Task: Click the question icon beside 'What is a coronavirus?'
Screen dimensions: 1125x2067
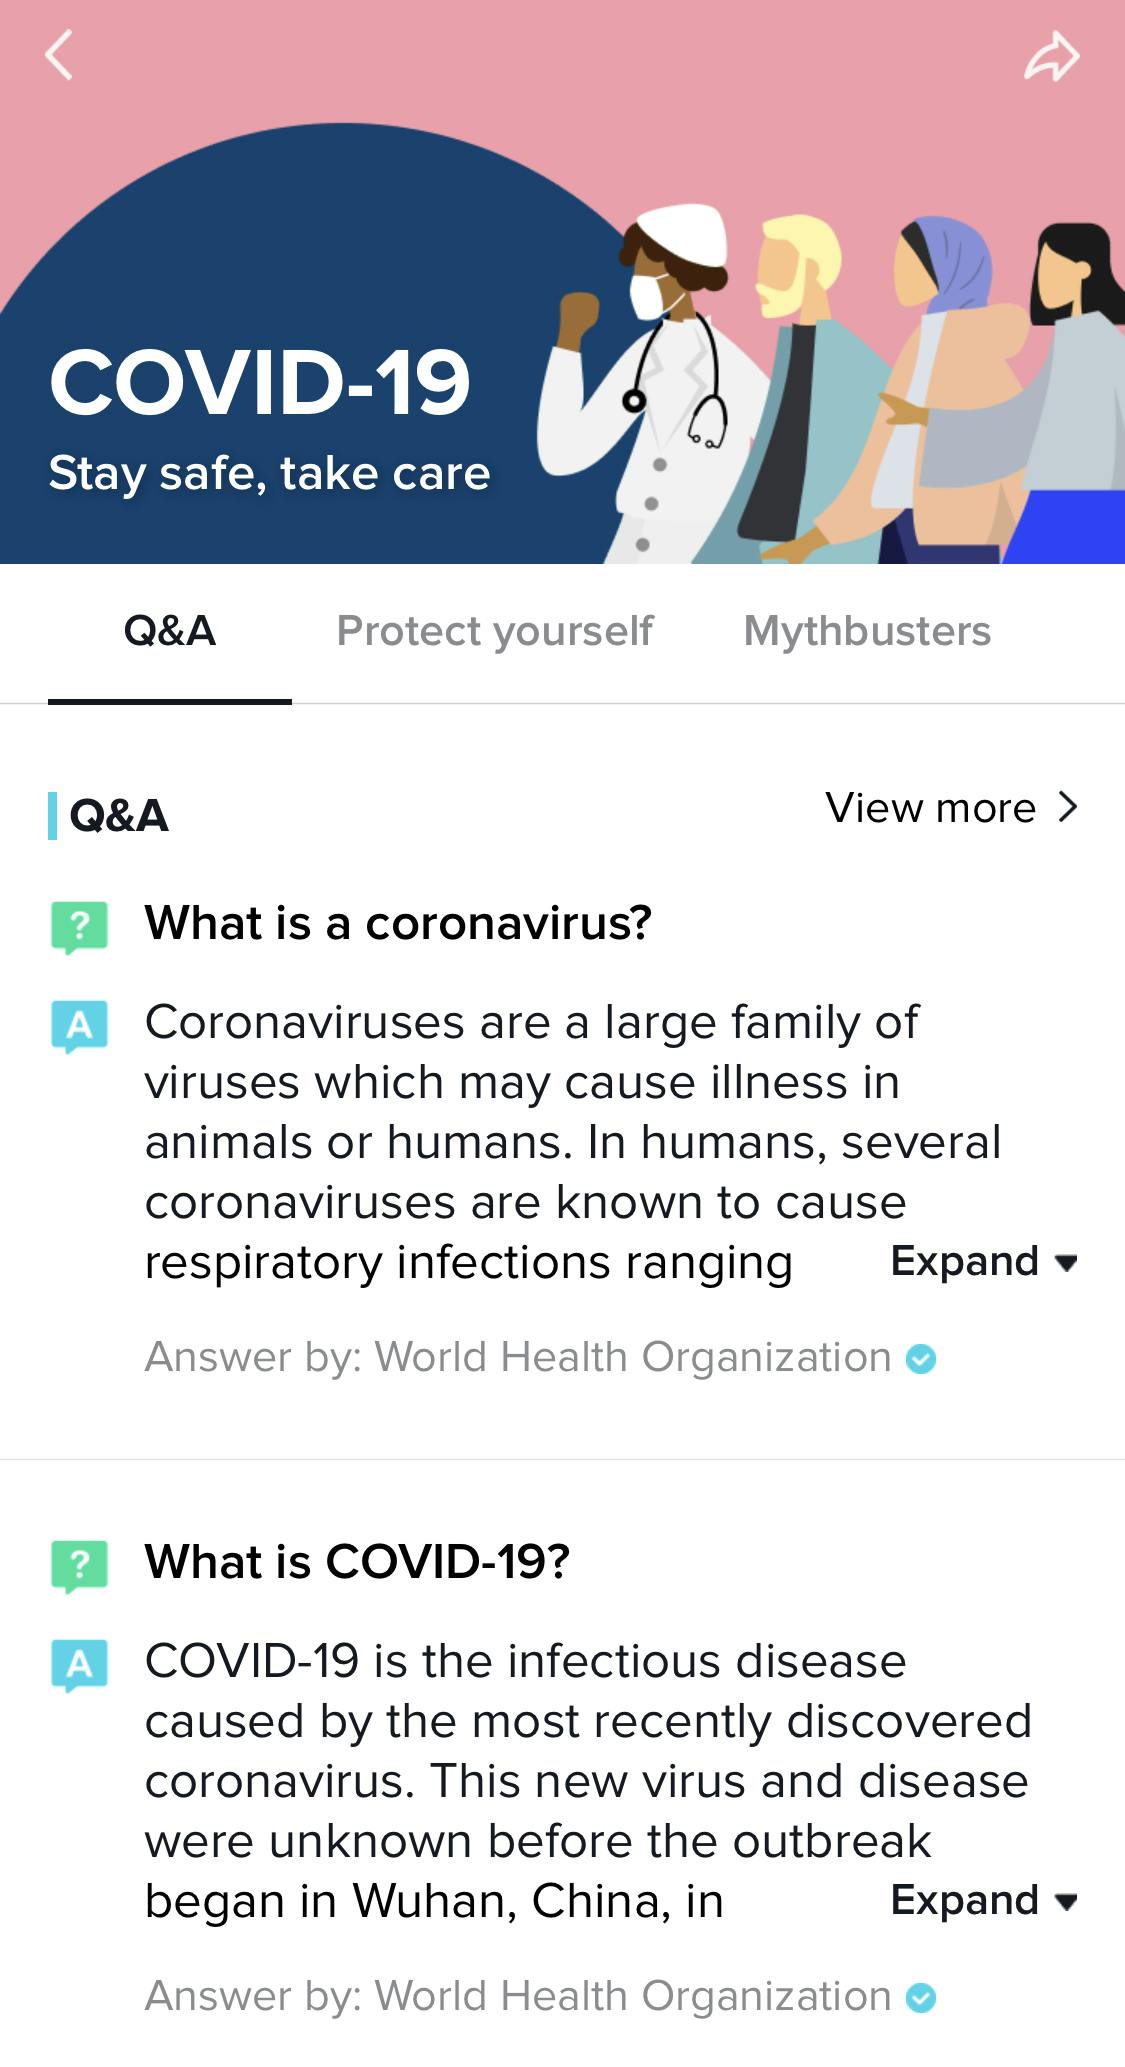Action: 79,927
